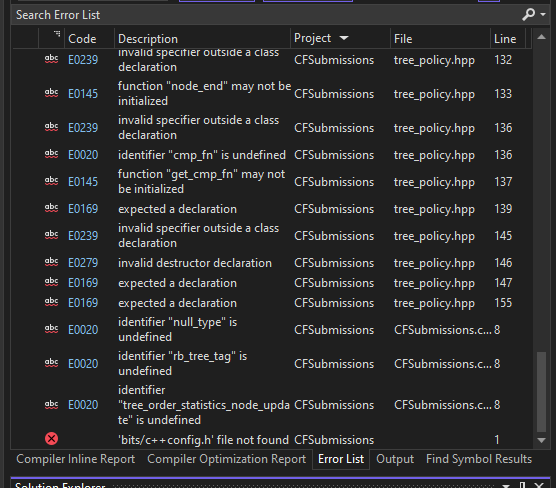Select 'identifier "cmp_fn" is undefined' description

point(202,155)
